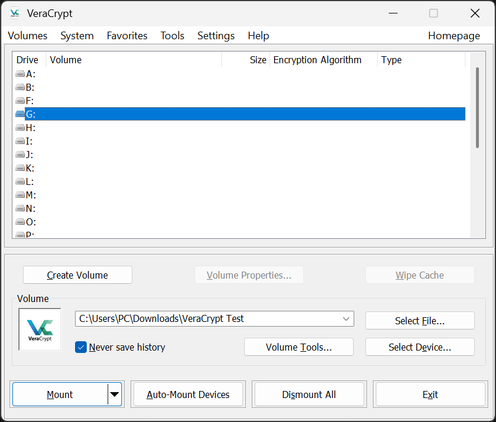The image size is (496, 422).
Task: Click the drive icon for M:
Action: [x=20, y=195]
